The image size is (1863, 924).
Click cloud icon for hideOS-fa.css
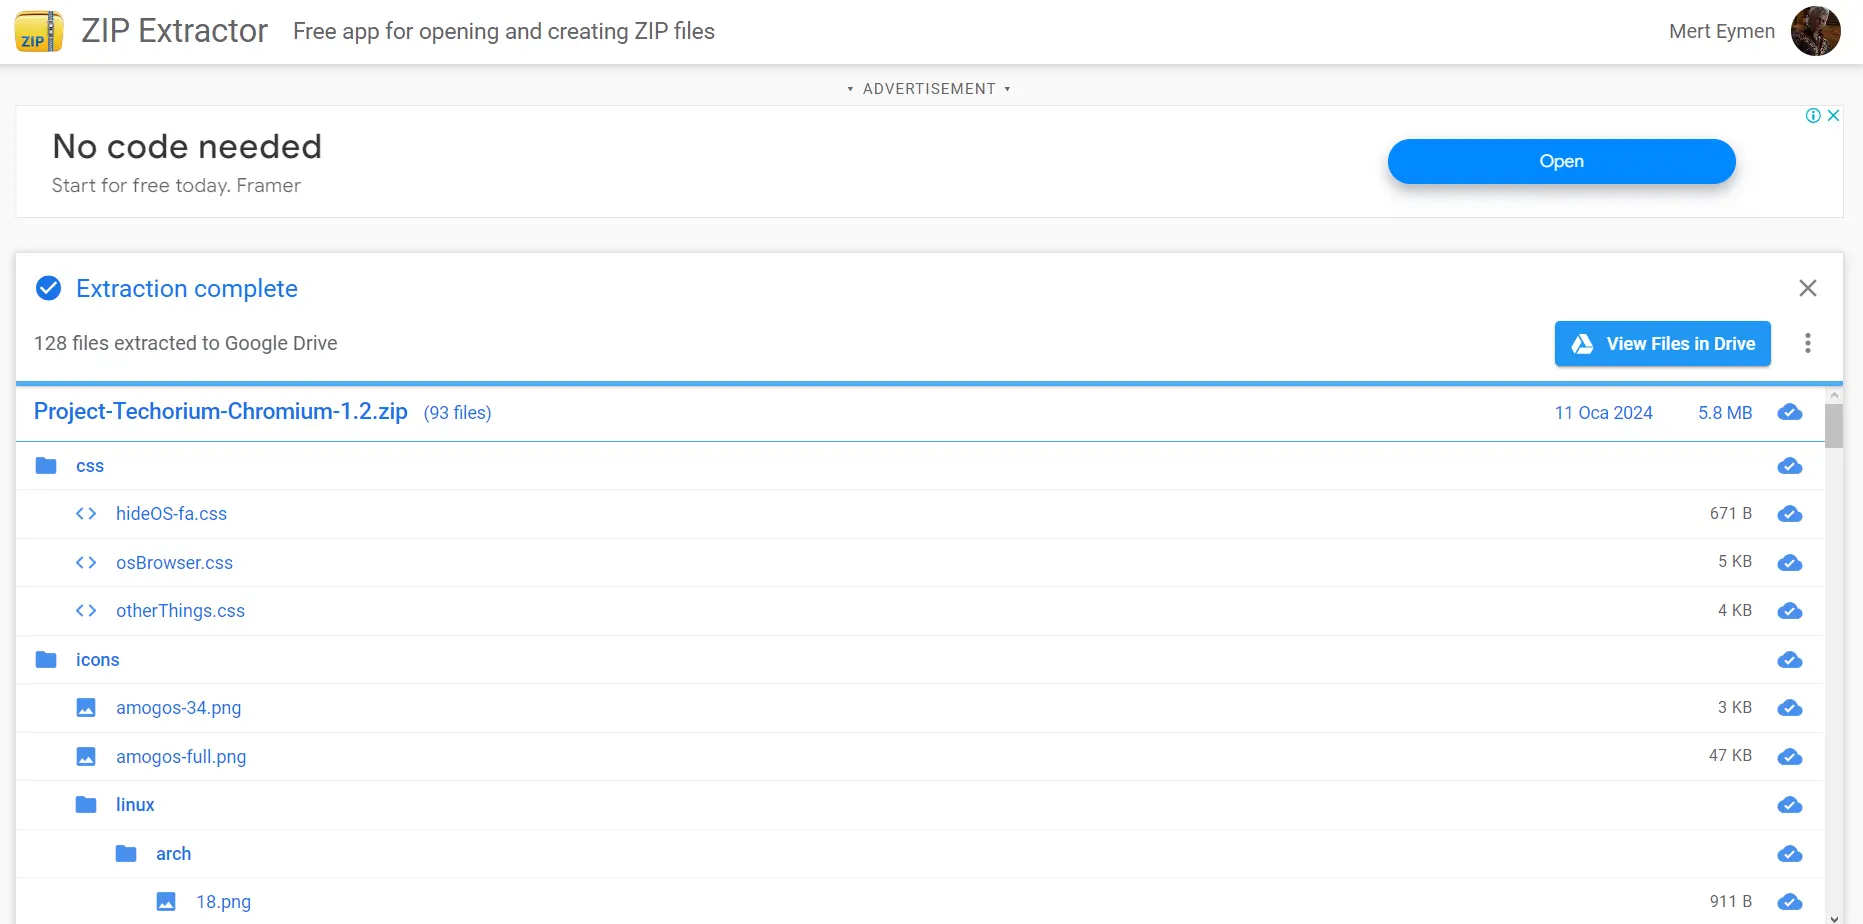1789,514
